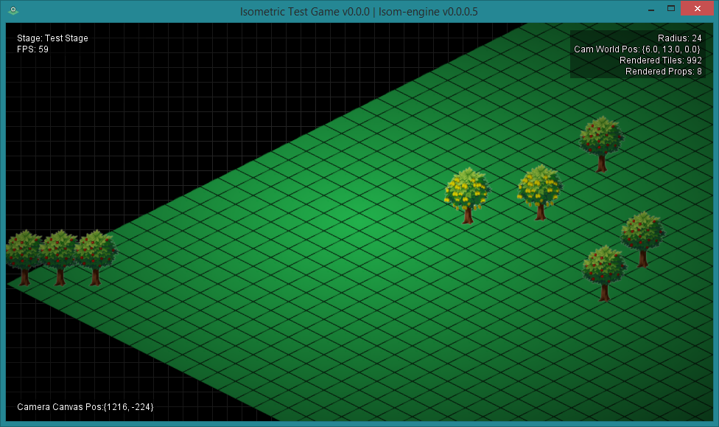Click the 'Rendered Props: 8' text
Viewport: 719px width, 427px height.
point(663,71)
